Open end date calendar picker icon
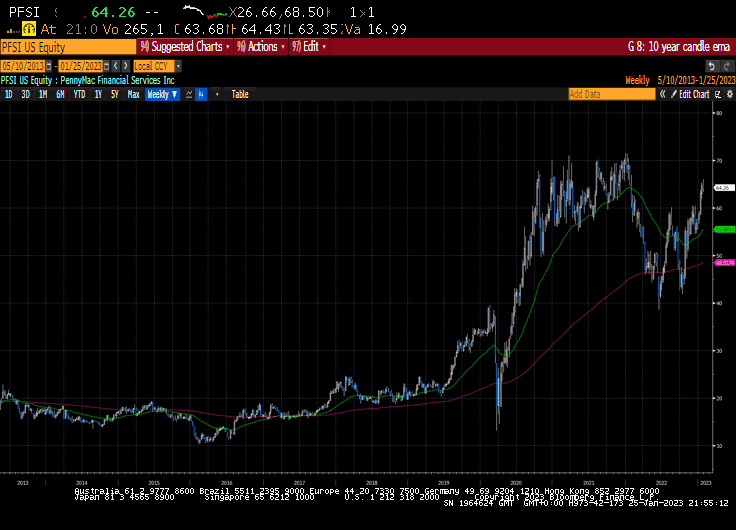This screenshot has height=530, width=736. tap(107, 66)
